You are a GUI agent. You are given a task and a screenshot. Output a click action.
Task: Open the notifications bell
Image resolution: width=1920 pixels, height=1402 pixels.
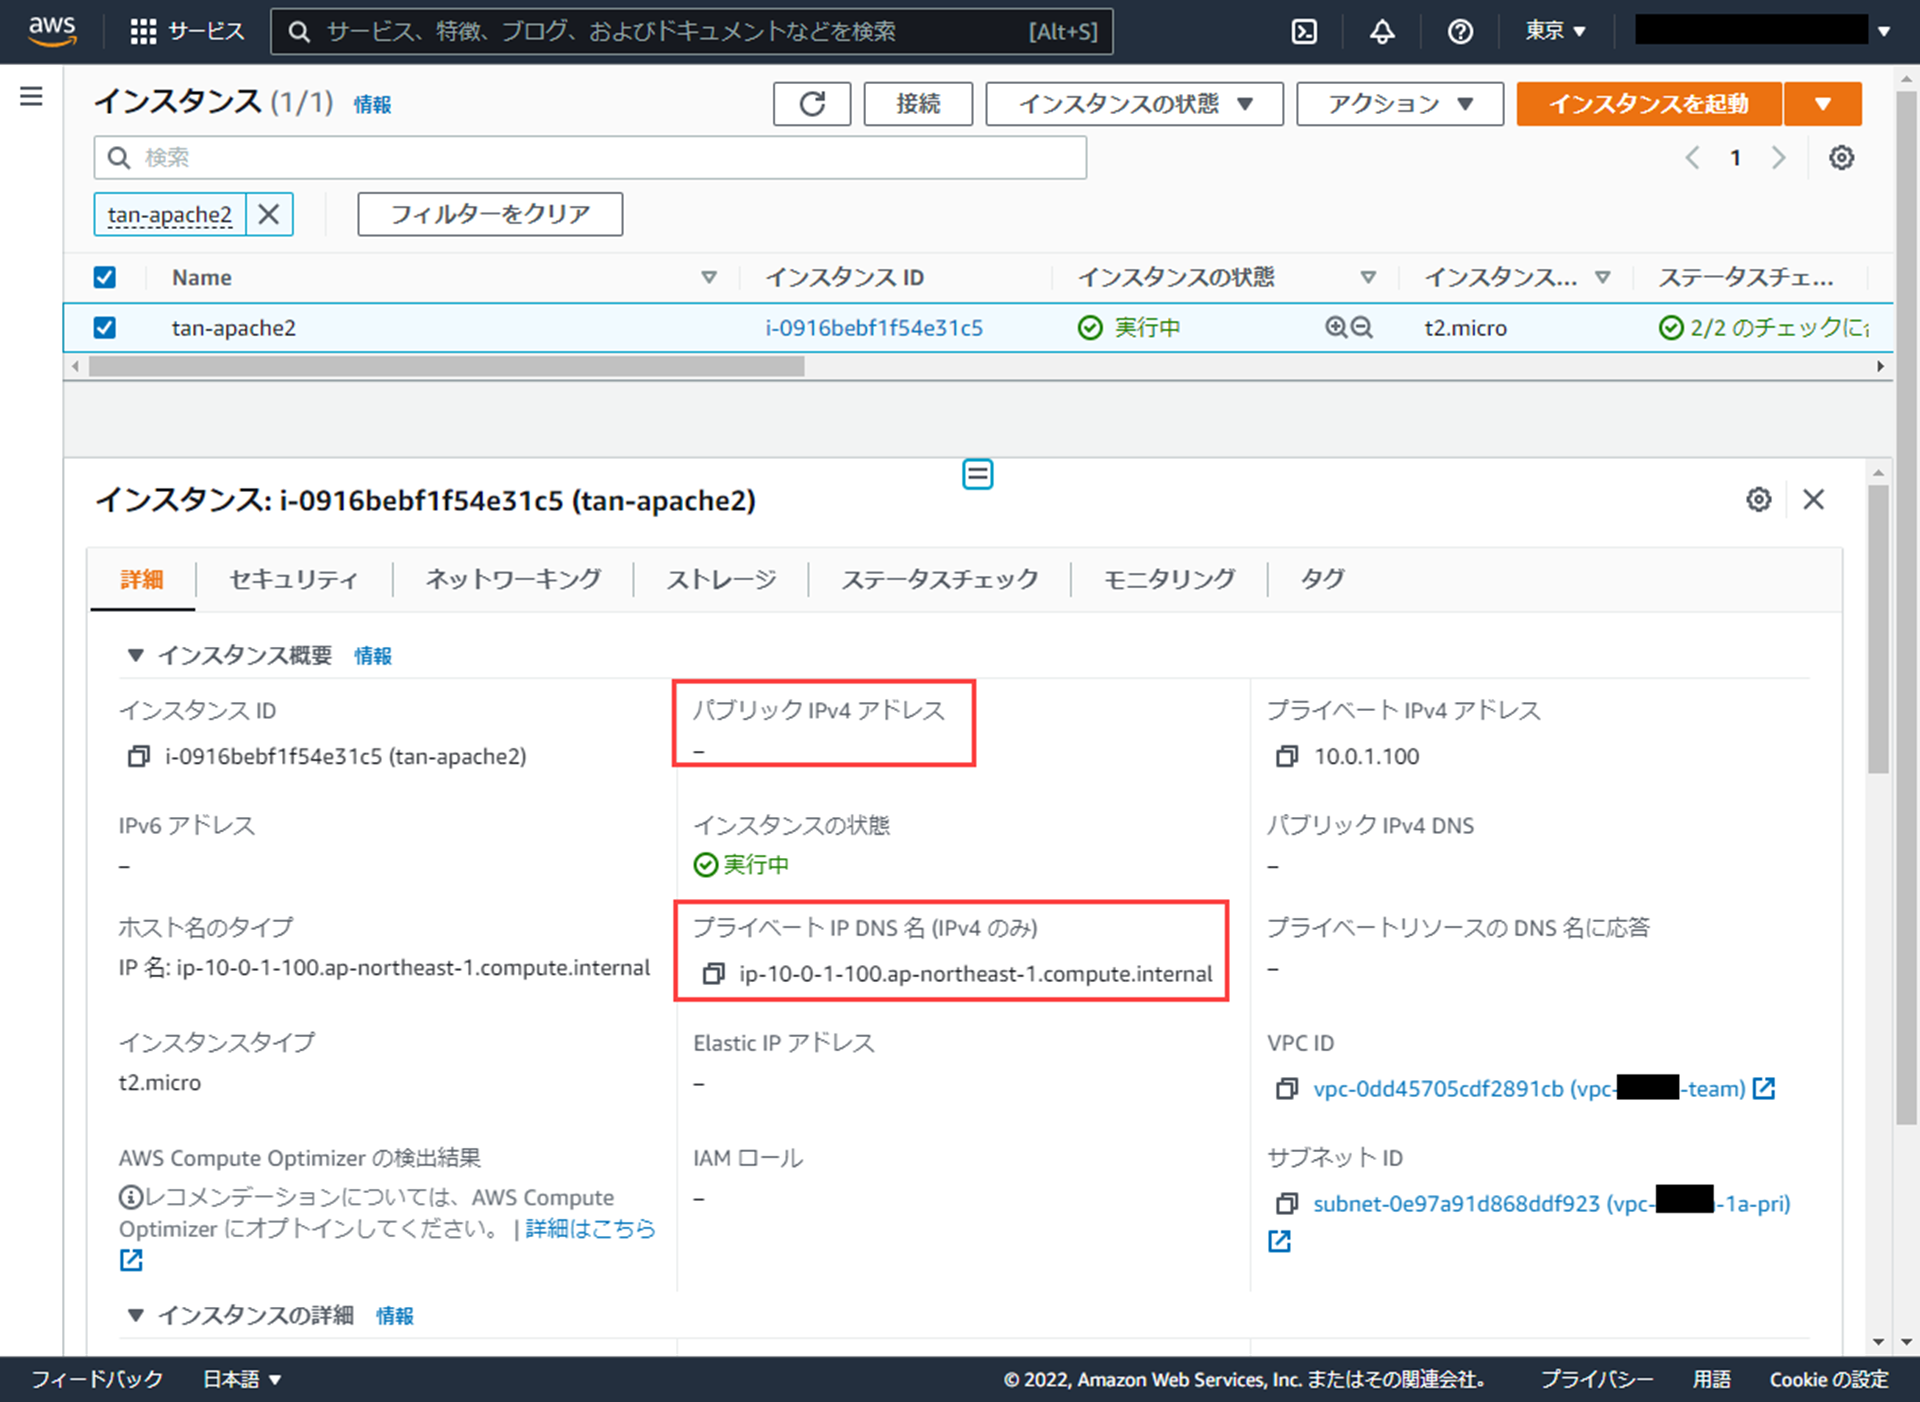1382,32
